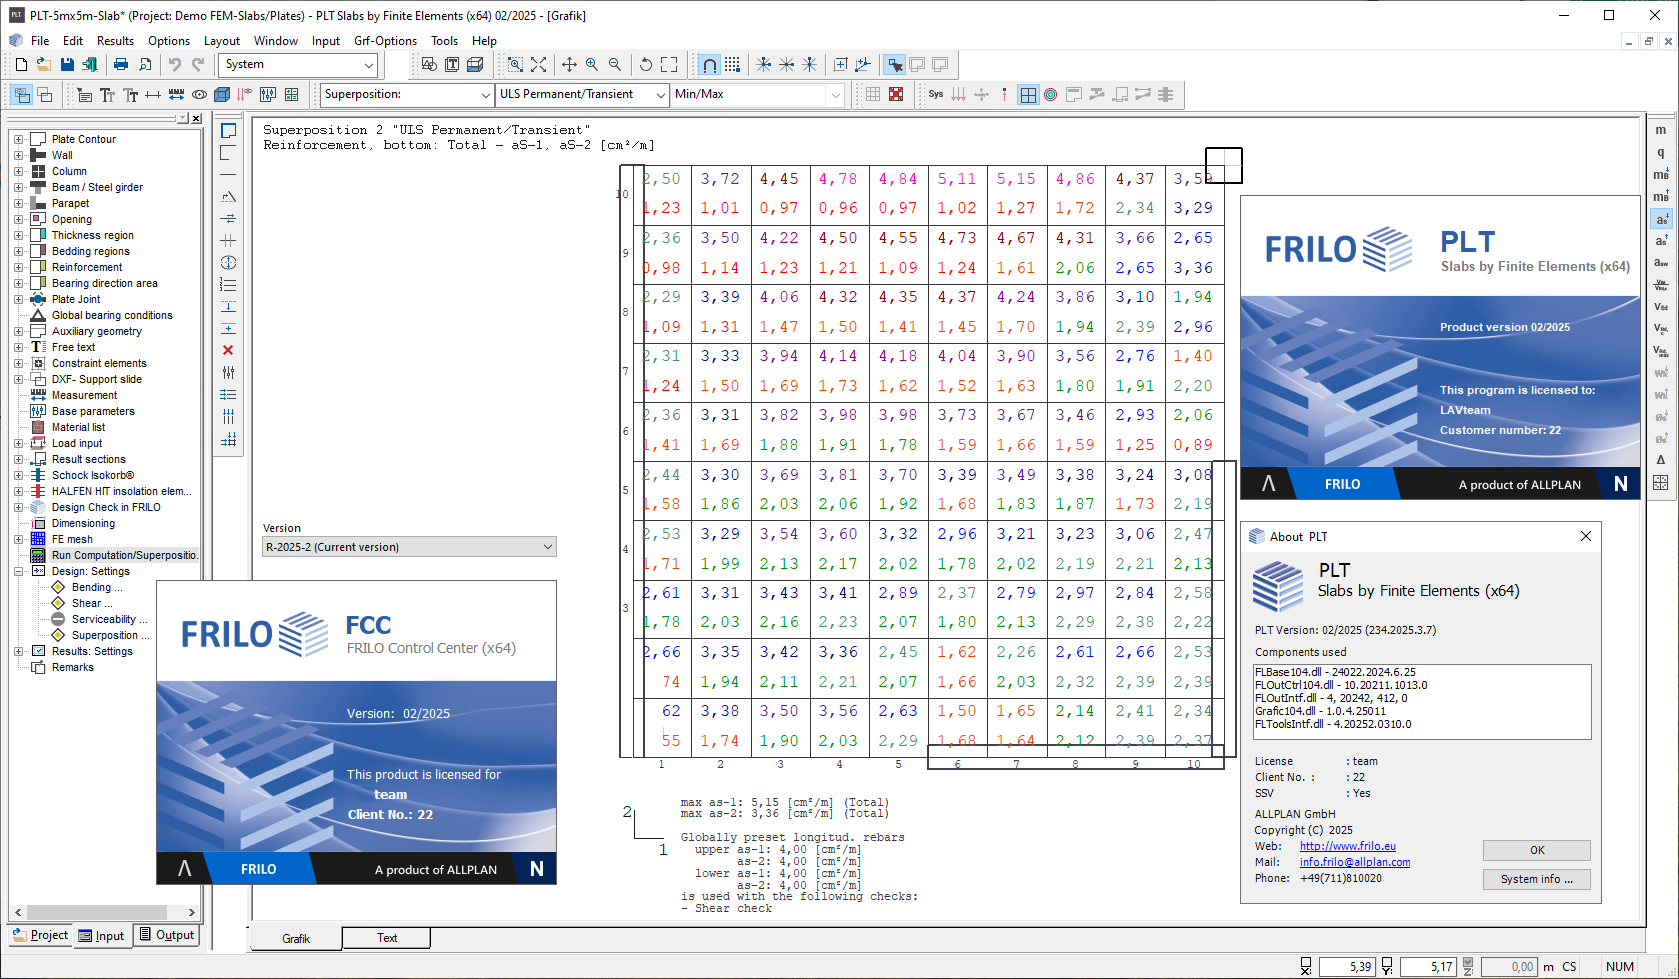Disable the highlighted angle snap toggle
The height and width of the screenshot is (979, 1679).
coord(709,64)
